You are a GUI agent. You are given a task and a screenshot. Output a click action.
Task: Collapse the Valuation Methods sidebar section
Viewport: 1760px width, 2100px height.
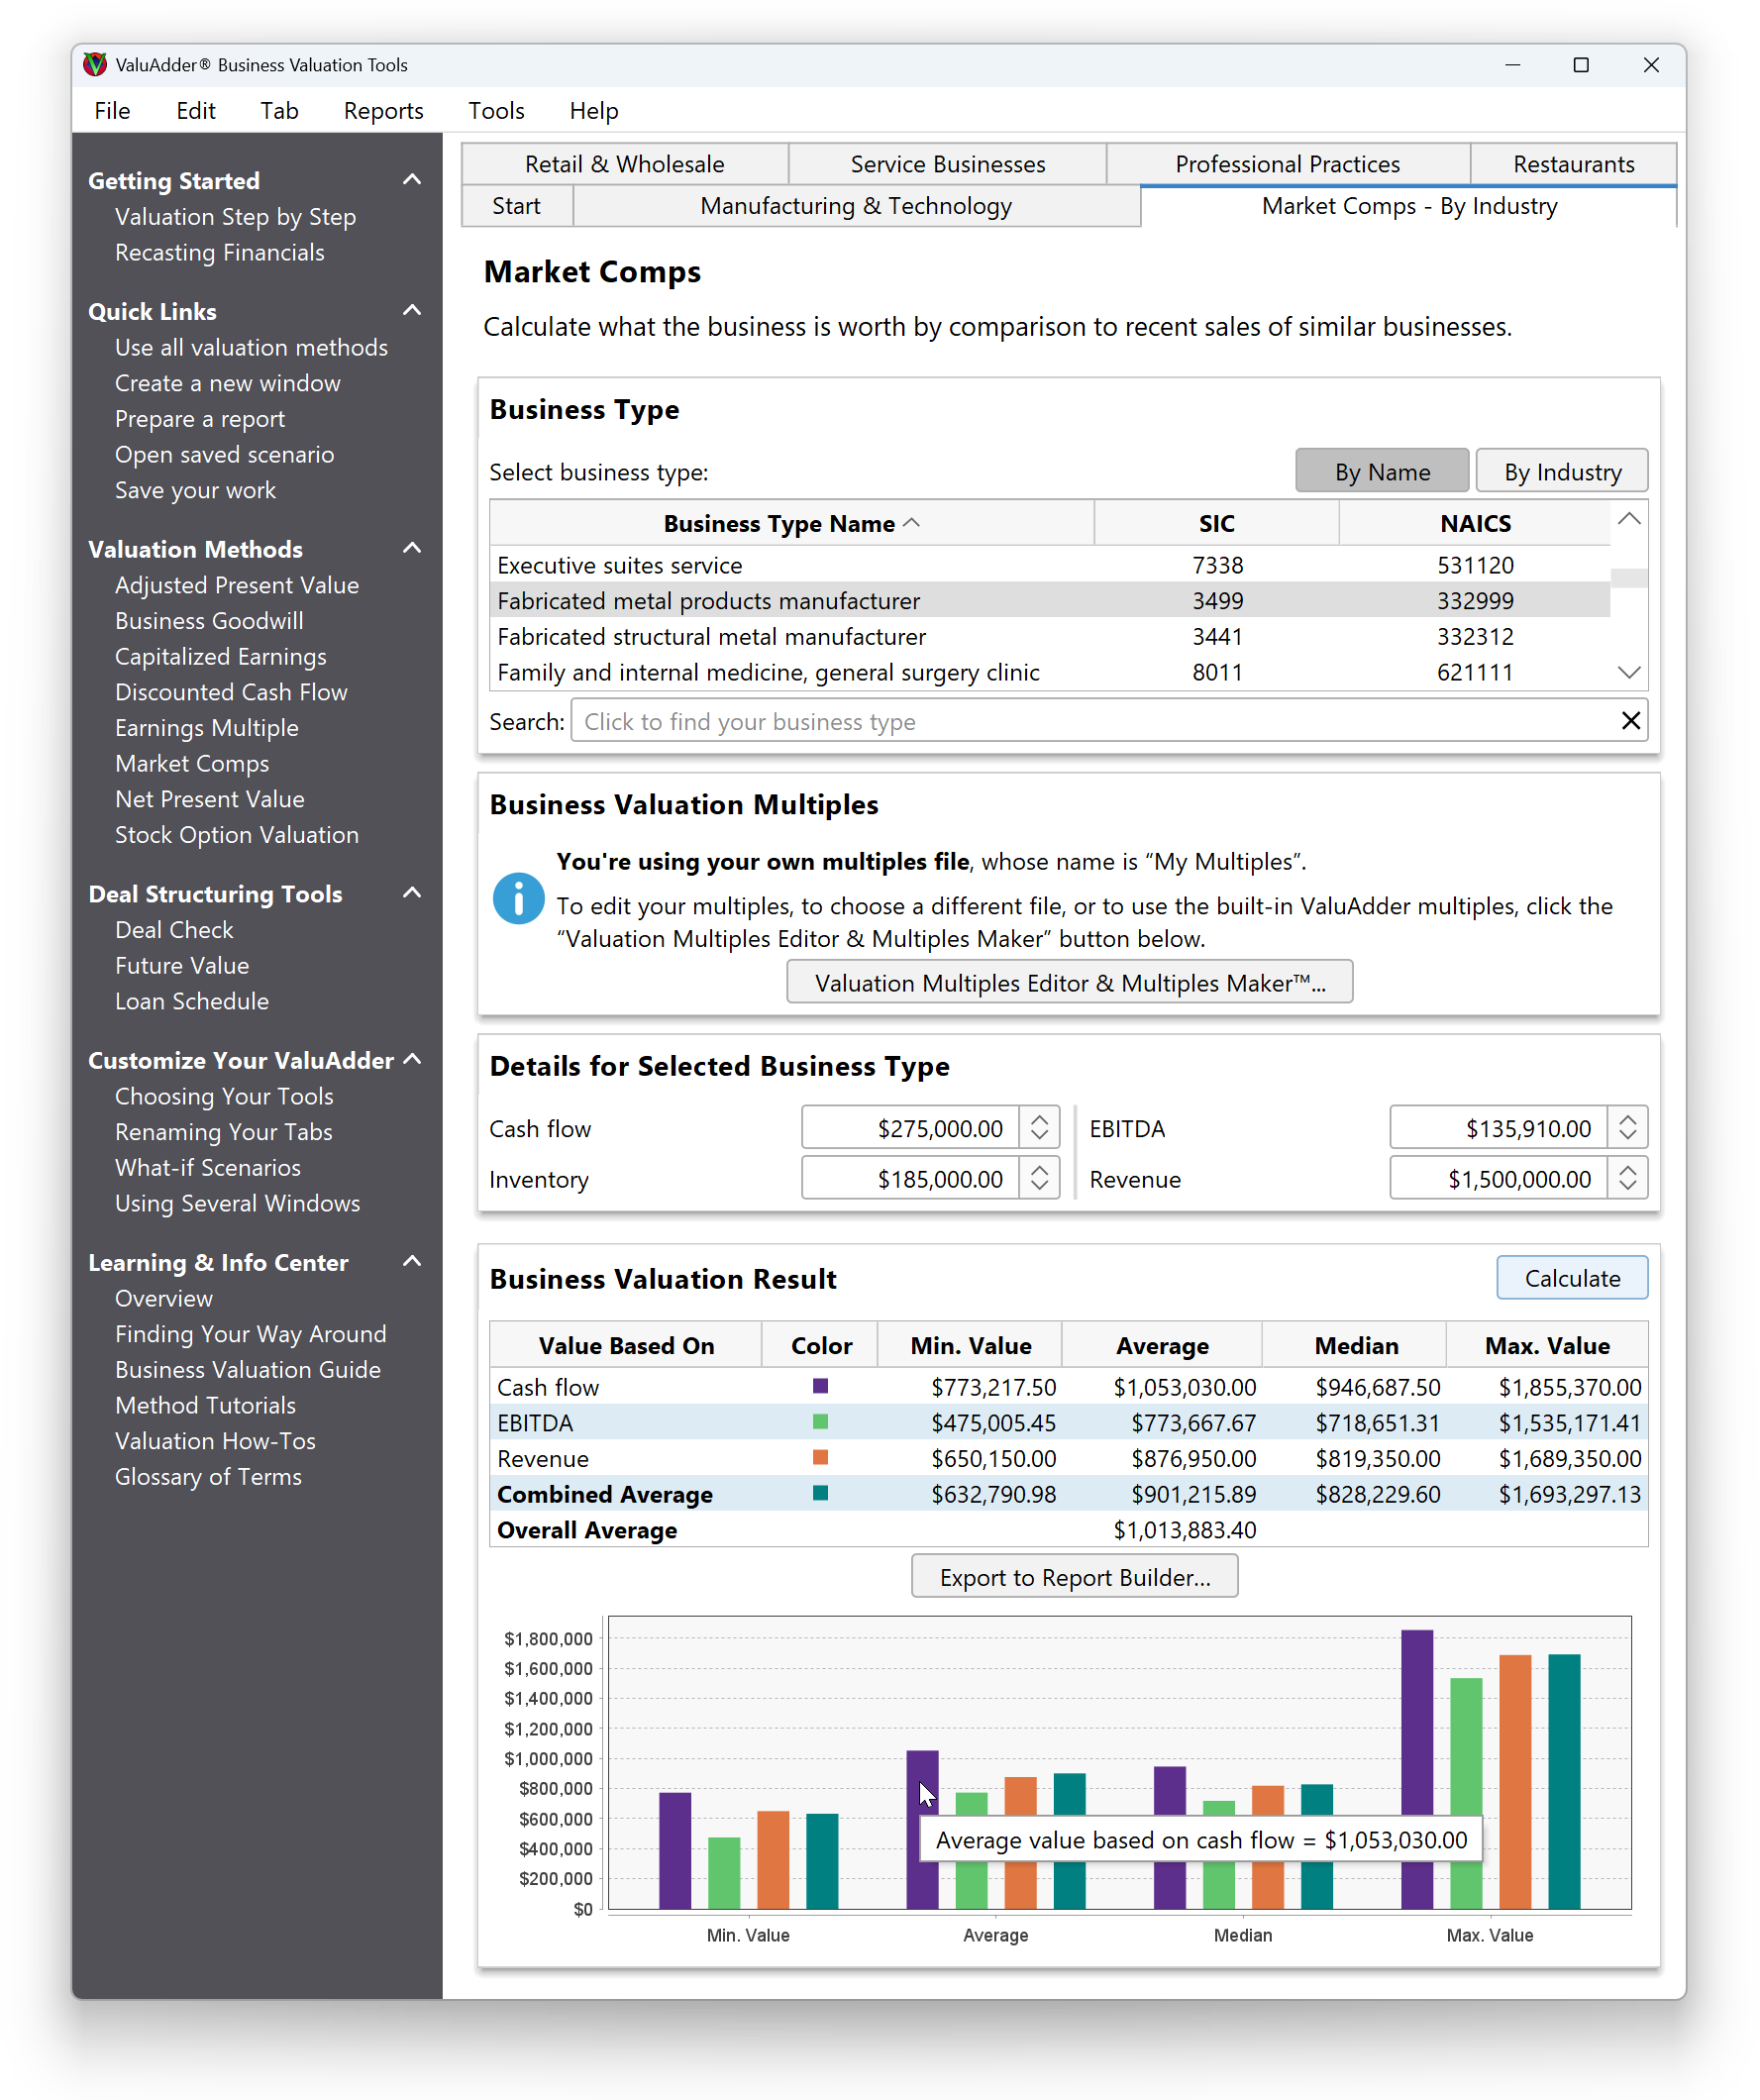[413, 548]
